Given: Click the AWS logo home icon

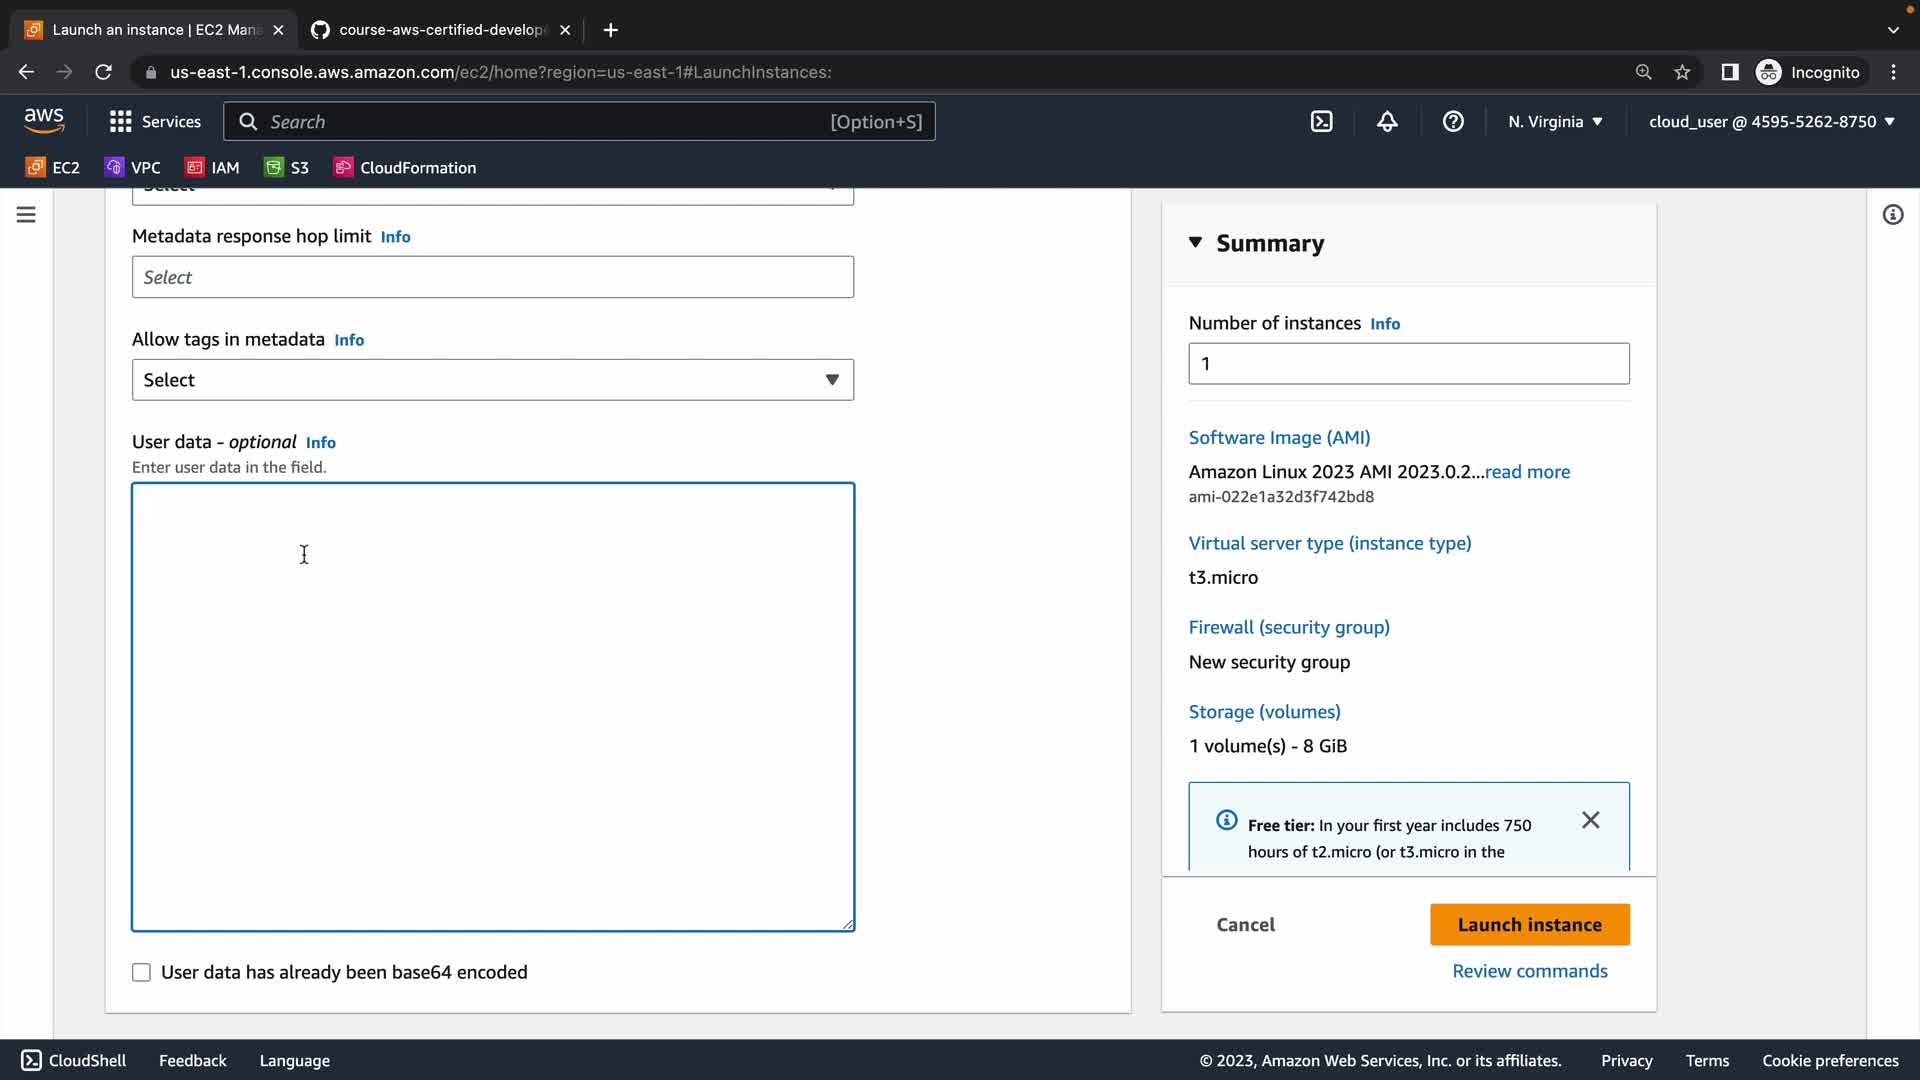Looking at the screenshot, I should (x=44, y=121).
